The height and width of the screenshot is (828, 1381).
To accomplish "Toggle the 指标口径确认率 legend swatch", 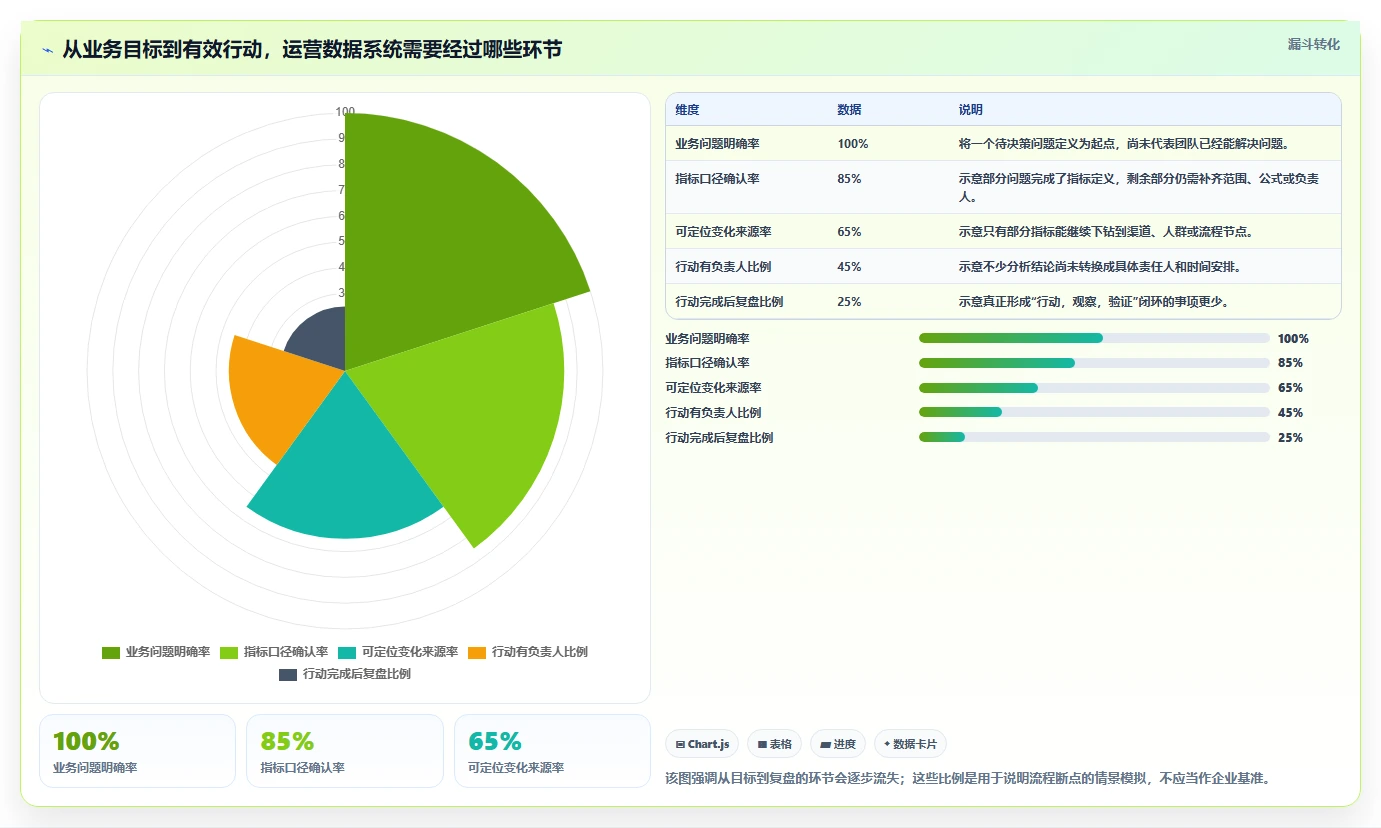I will [228, 653].
